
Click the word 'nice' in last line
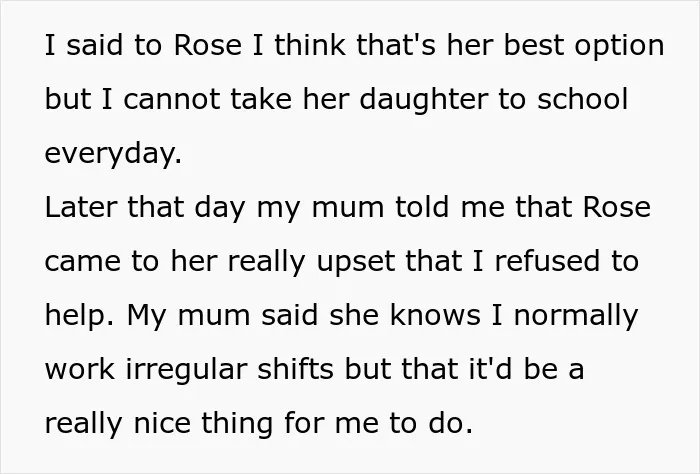[x=162, y=423]
